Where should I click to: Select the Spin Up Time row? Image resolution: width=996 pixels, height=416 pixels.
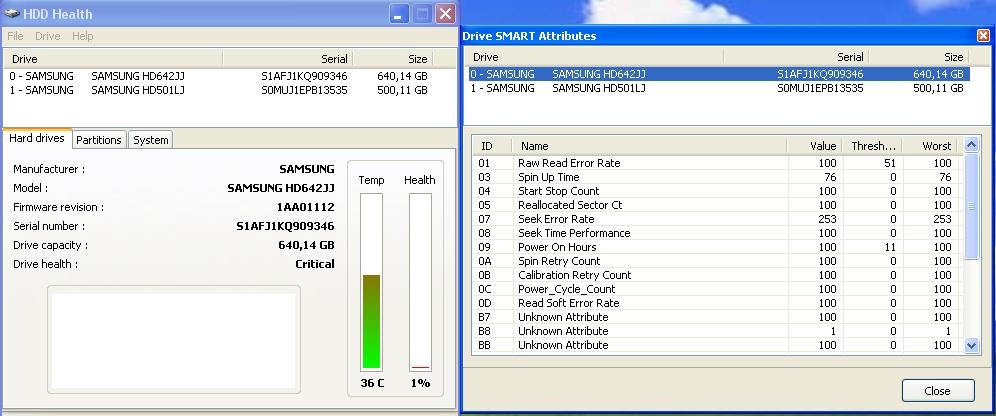pos(718,177)
